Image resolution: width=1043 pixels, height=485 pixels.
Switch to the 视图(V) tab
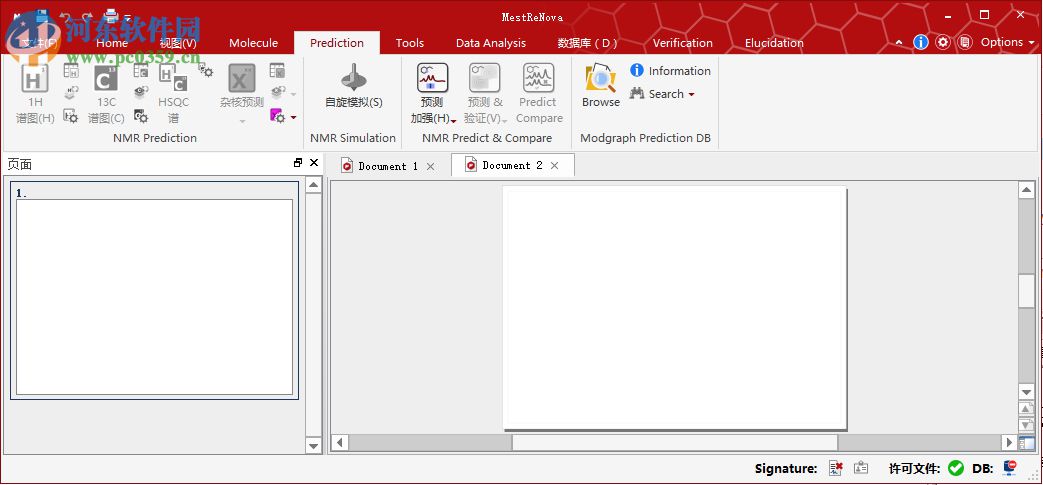pos(178,43)
